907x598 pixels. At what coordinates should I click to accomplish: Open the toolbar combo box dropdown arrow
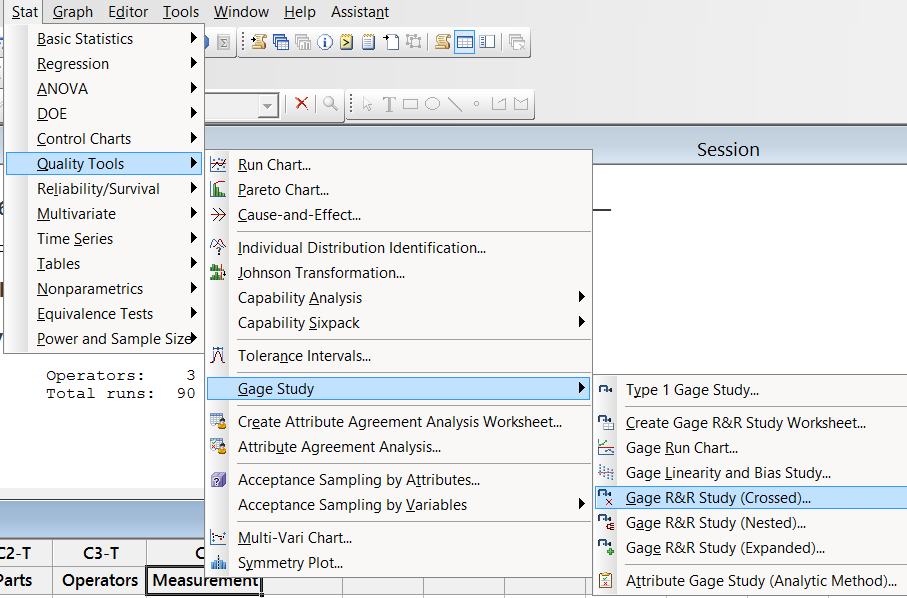[268, 105]
